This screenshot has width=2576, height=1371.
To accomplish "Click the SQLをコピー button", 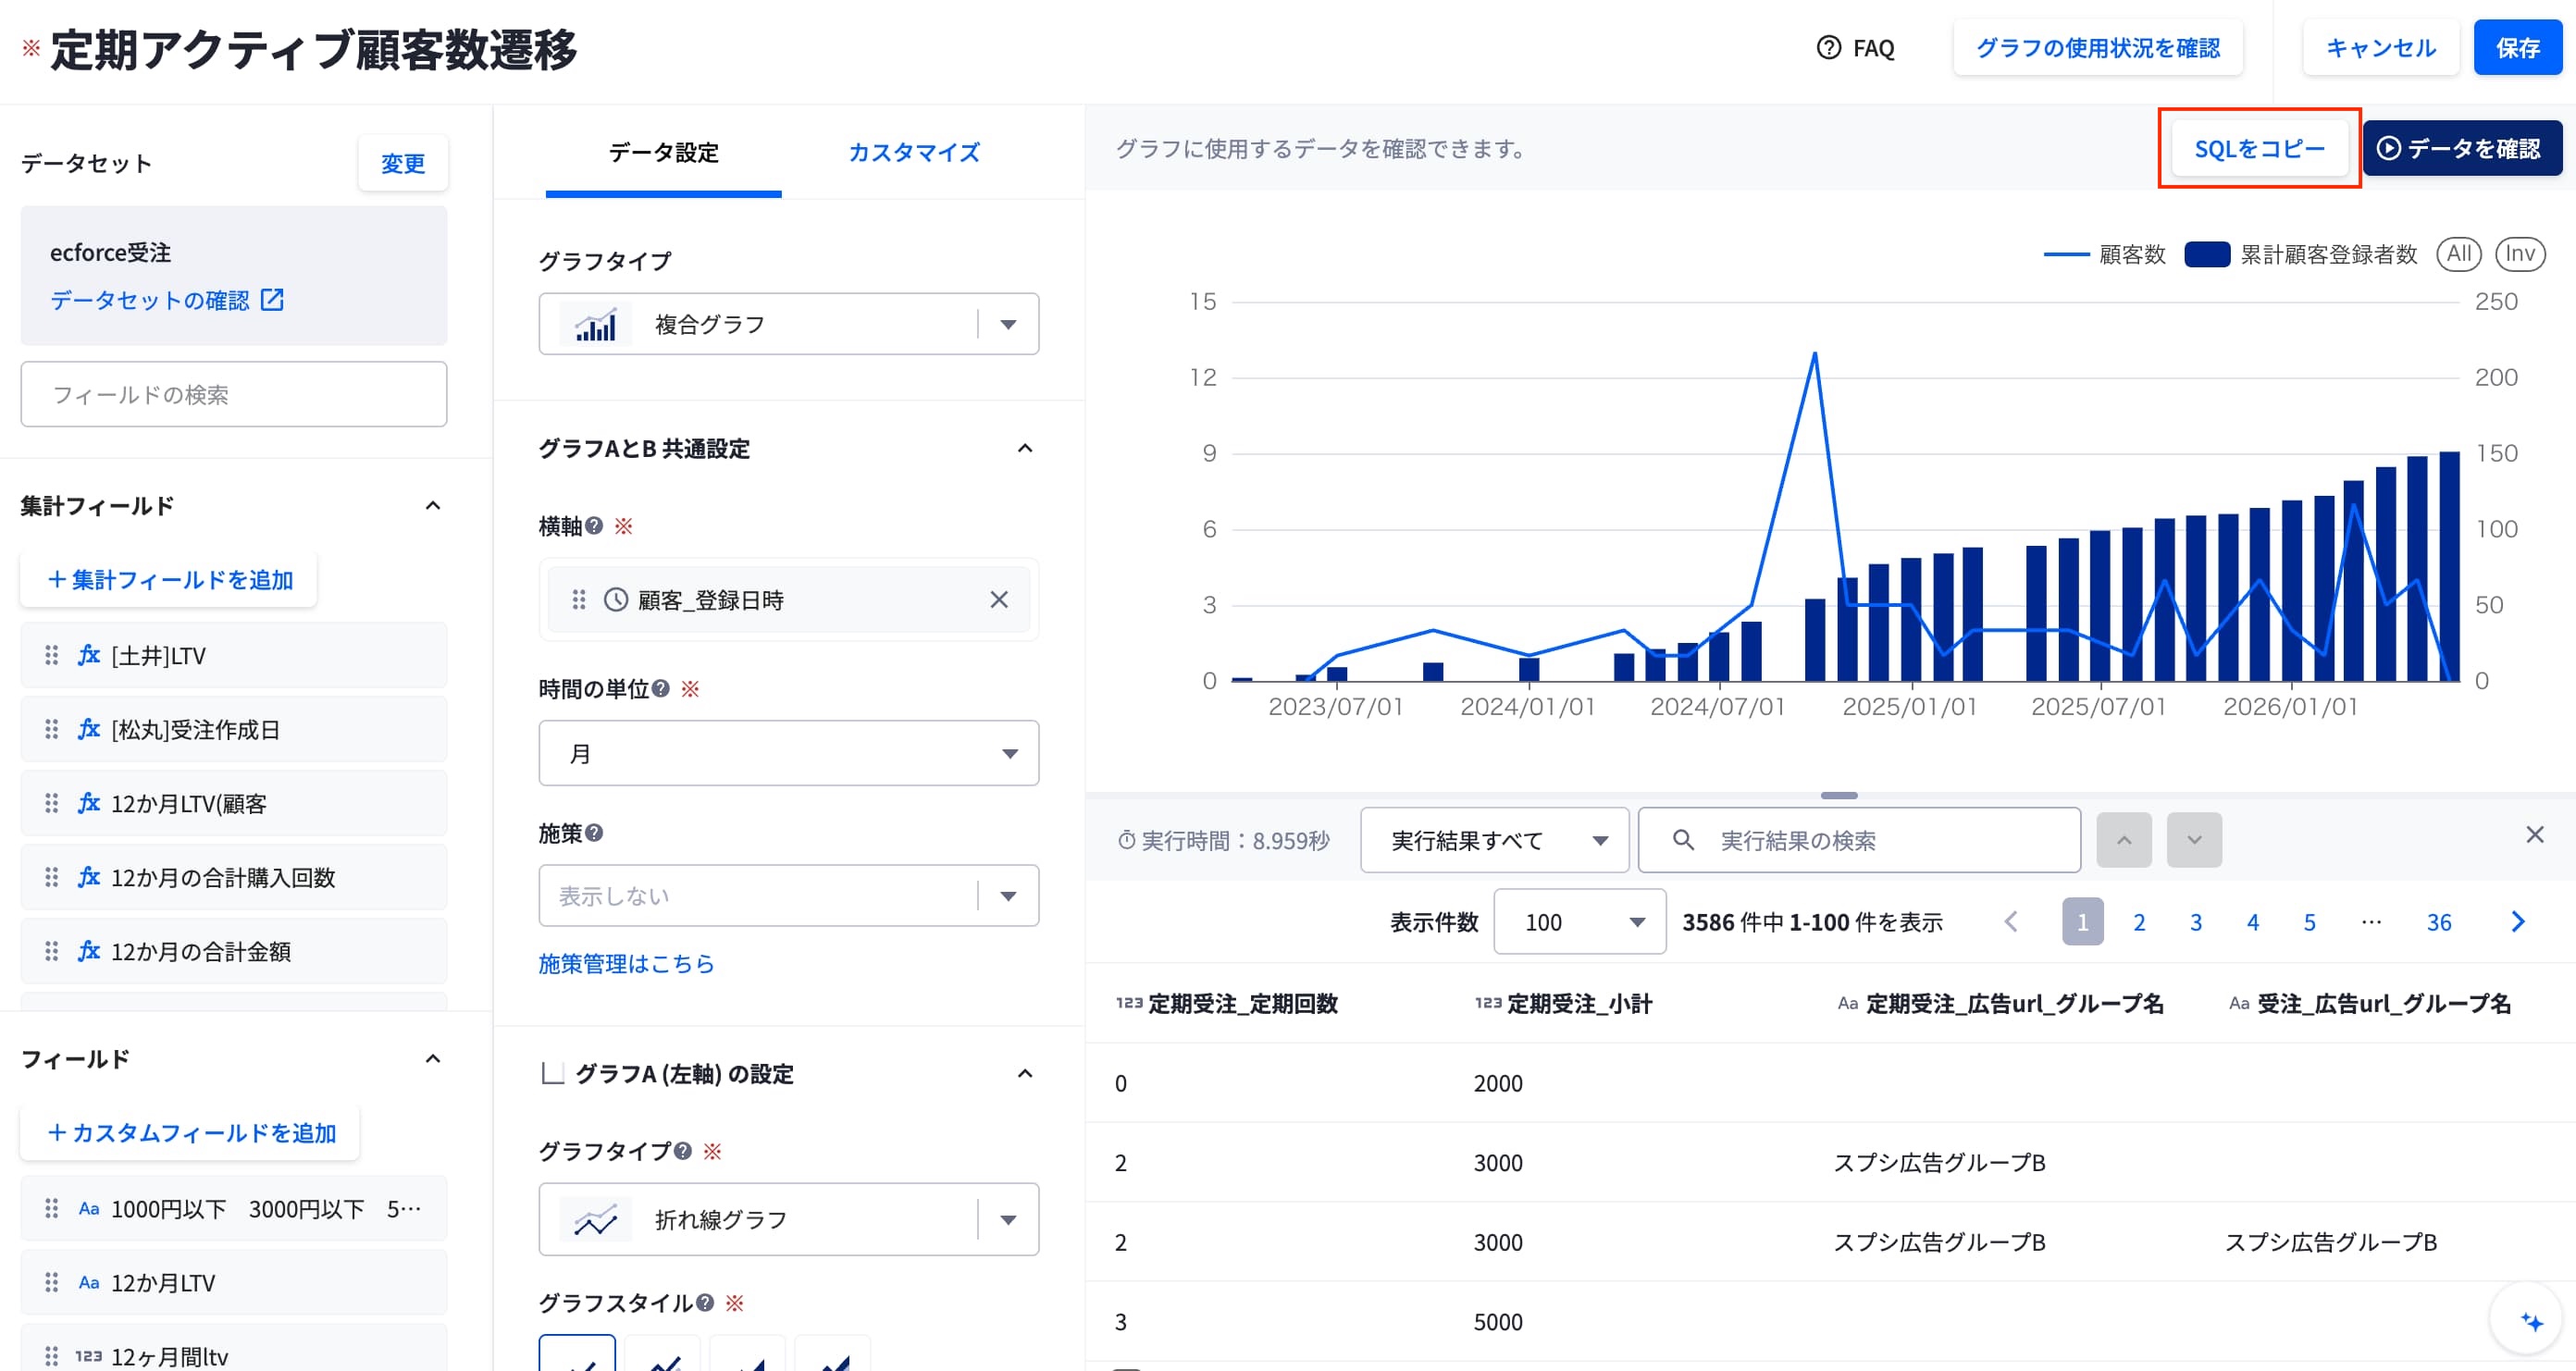I will (x=2259, y=148).
